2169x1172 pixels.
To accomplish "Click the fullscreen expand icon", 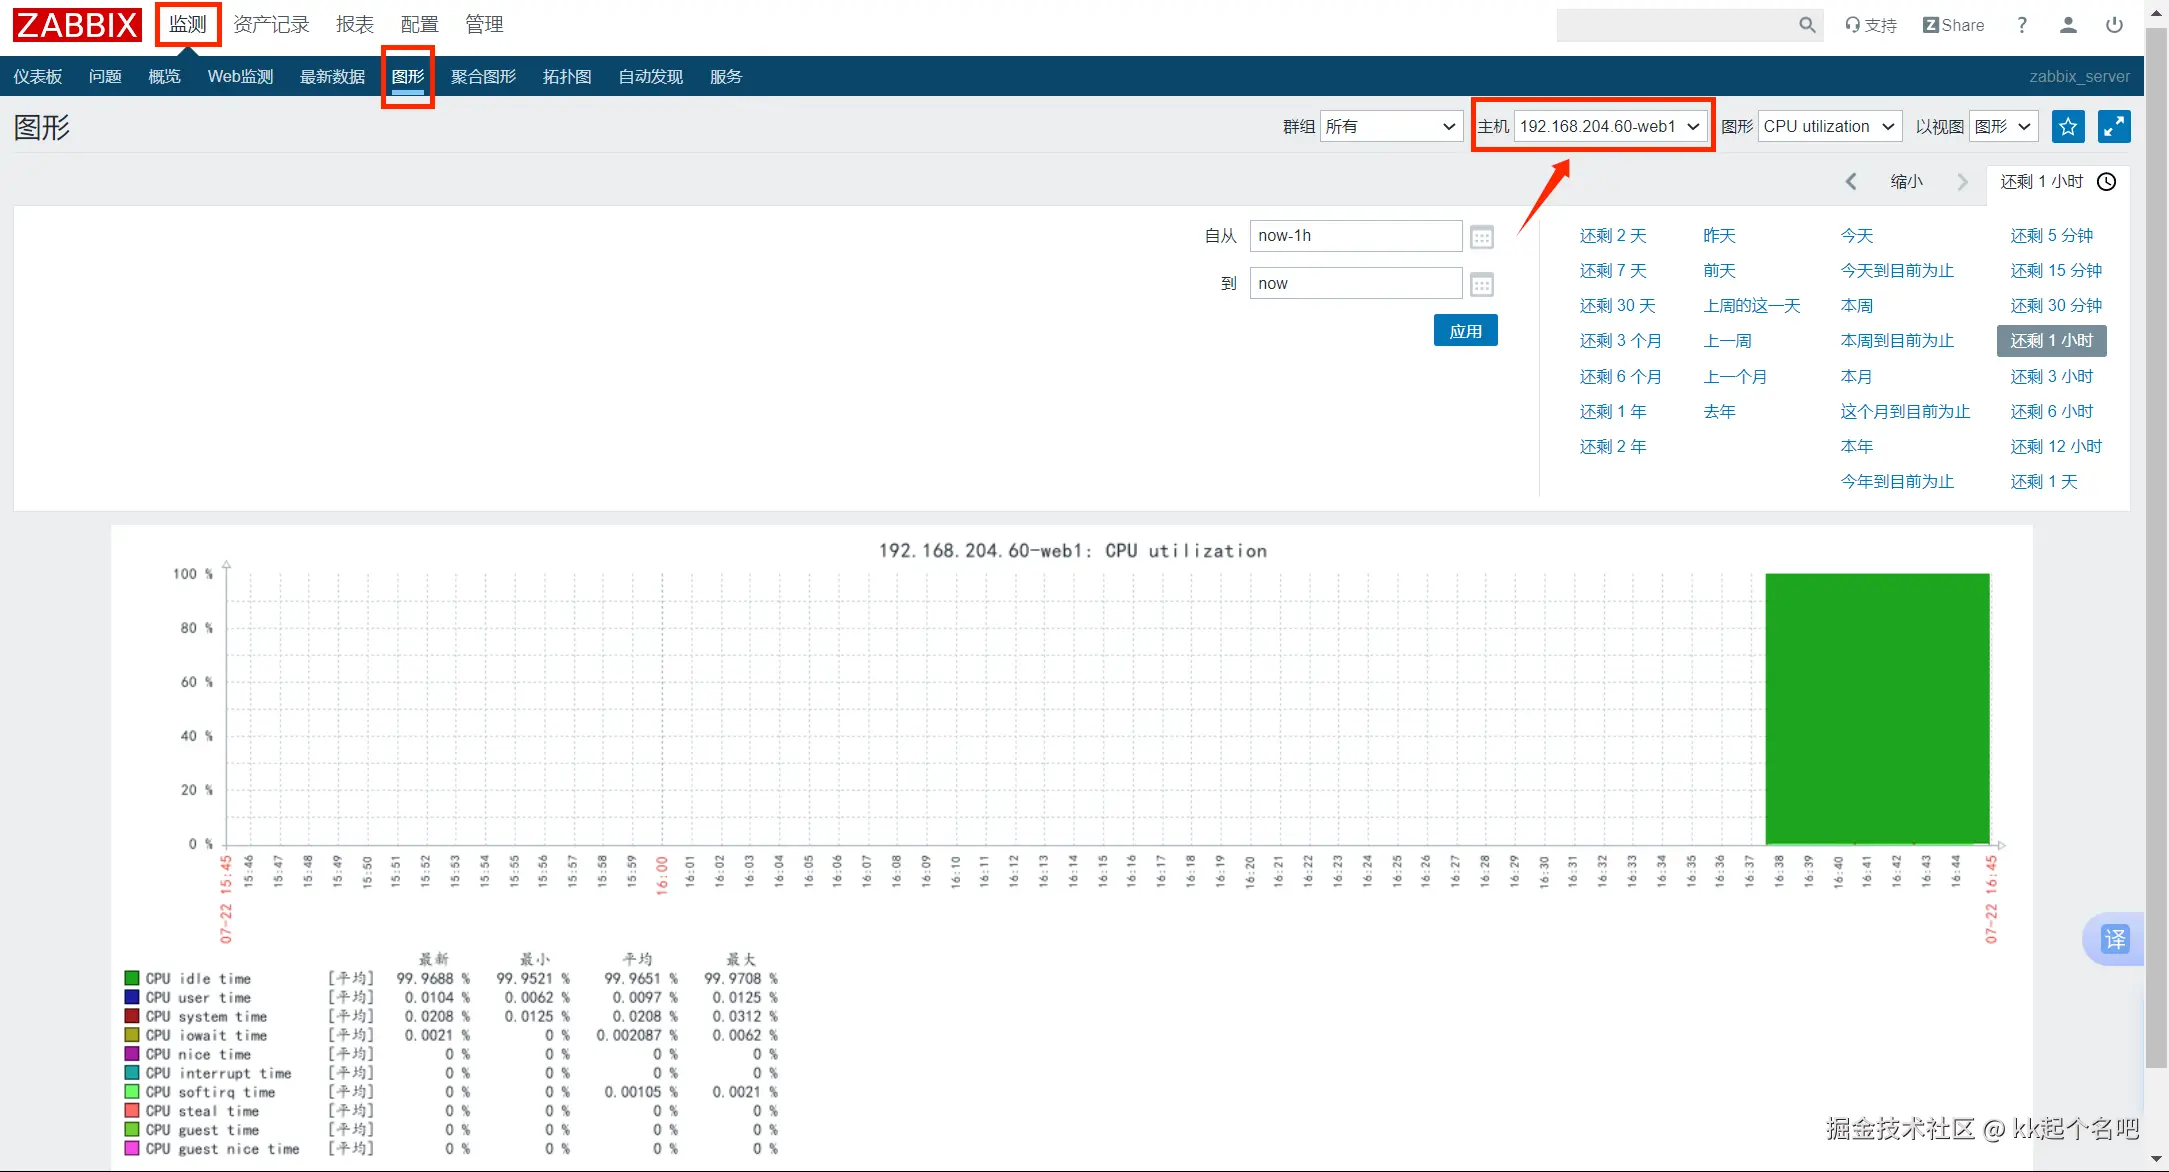I will pyautogui.click(x=2114, y=127).
